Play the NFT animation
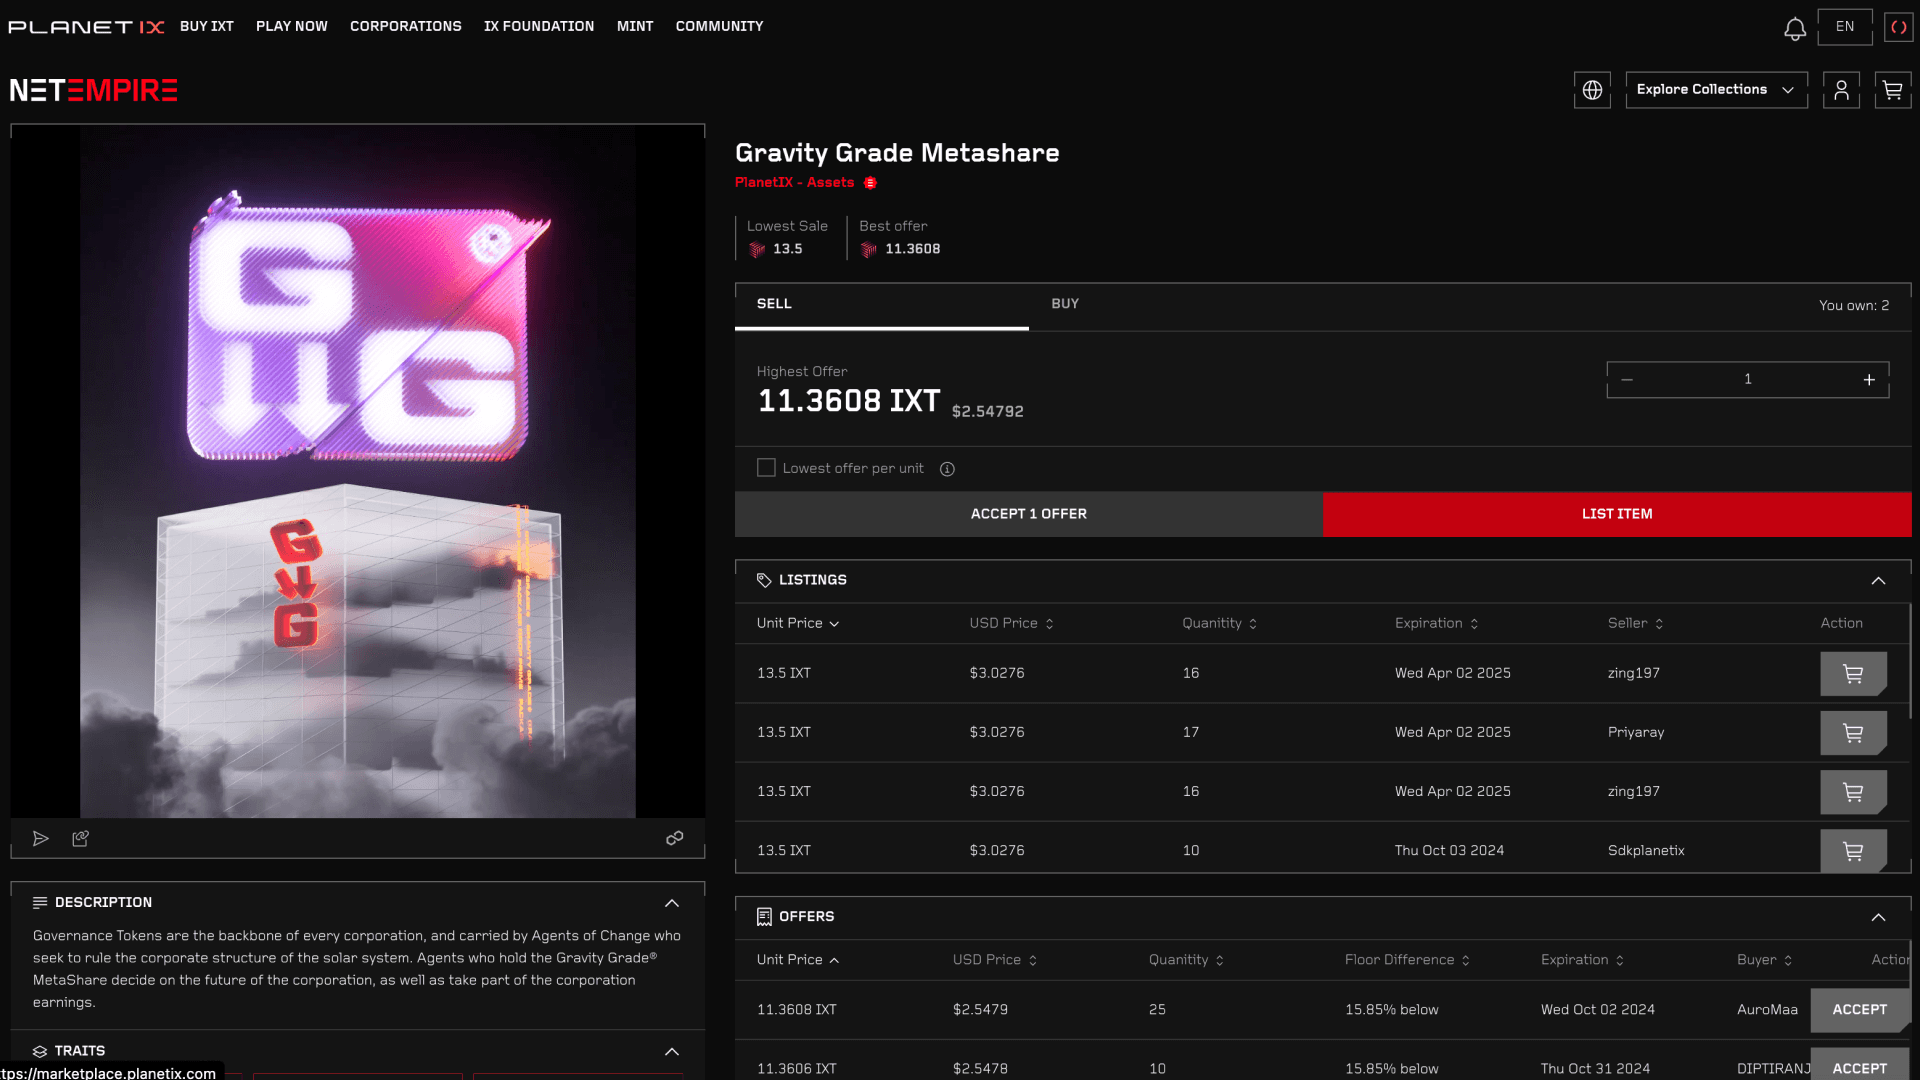Screen dimensions: 1920x1080 coord(41,838)
